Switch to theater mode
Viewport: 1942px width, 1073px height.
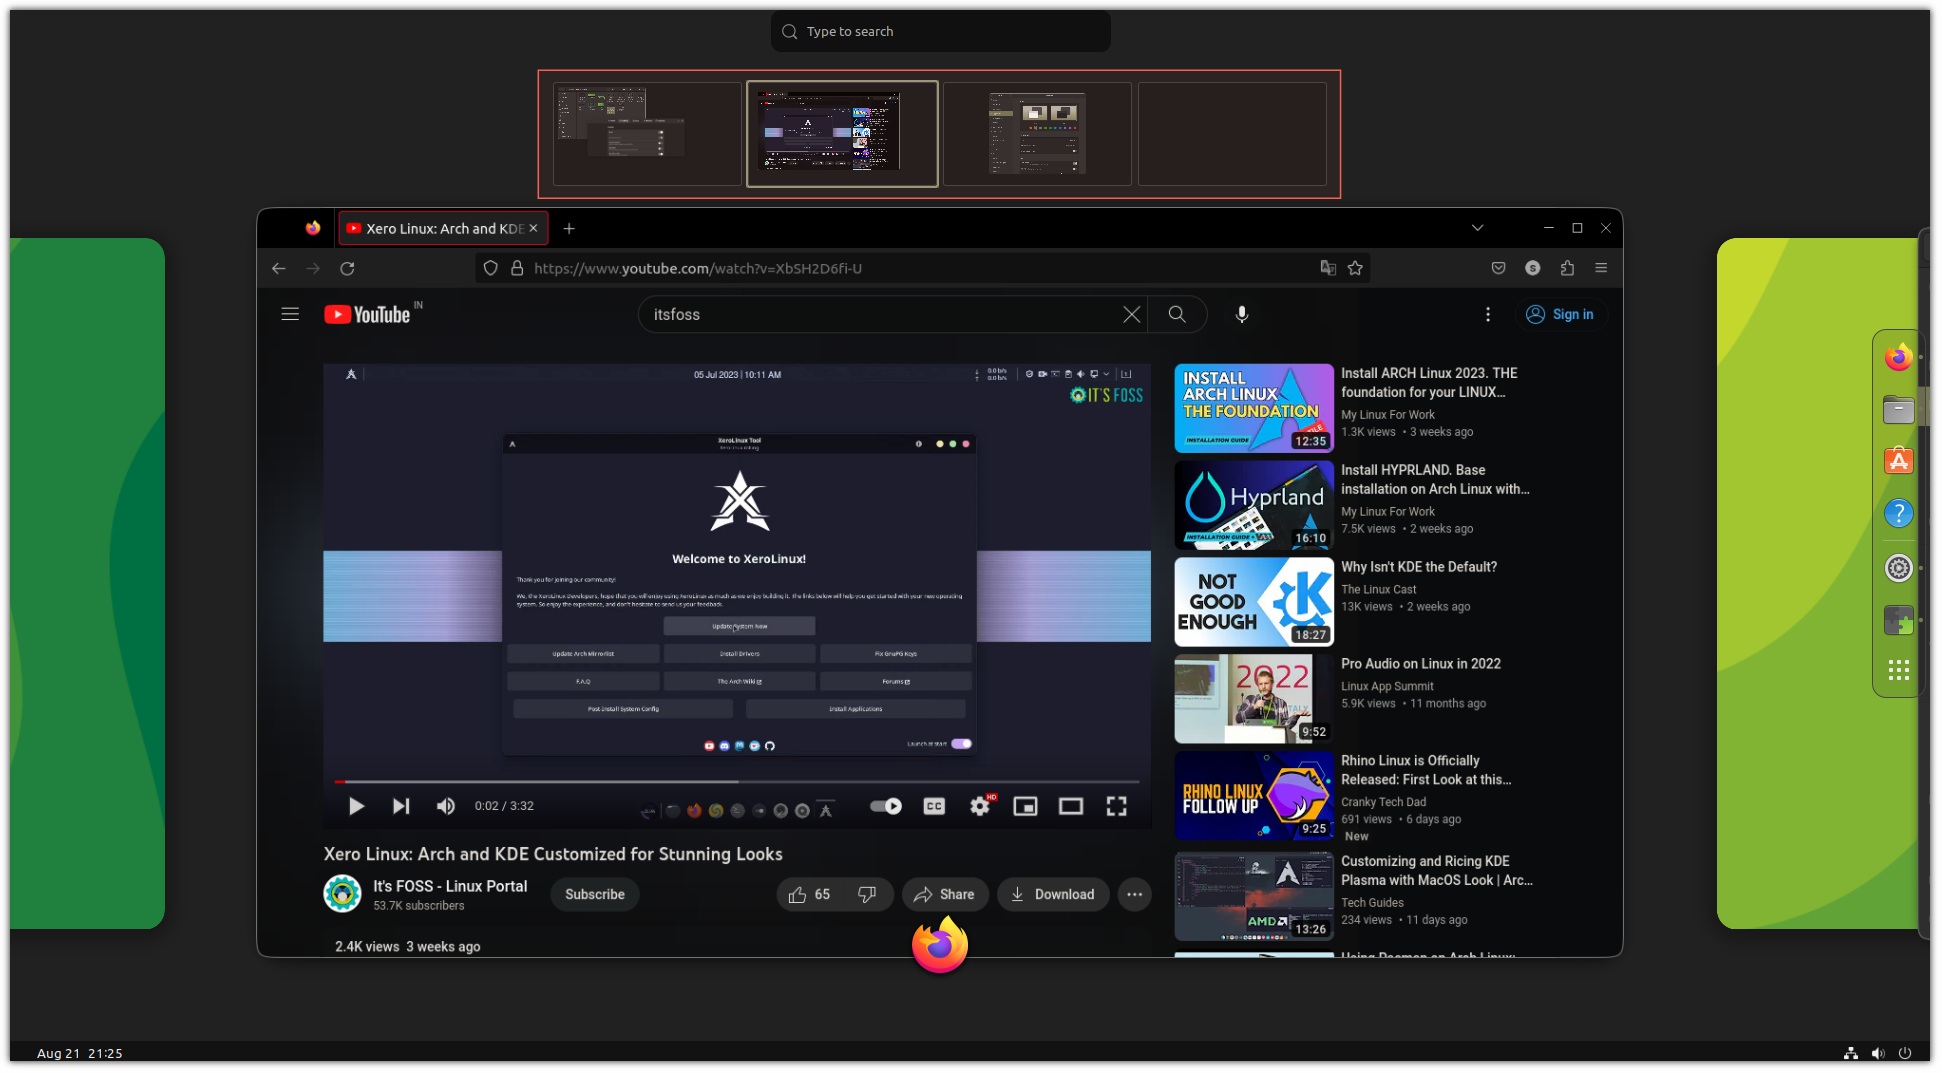point(1070,806)
